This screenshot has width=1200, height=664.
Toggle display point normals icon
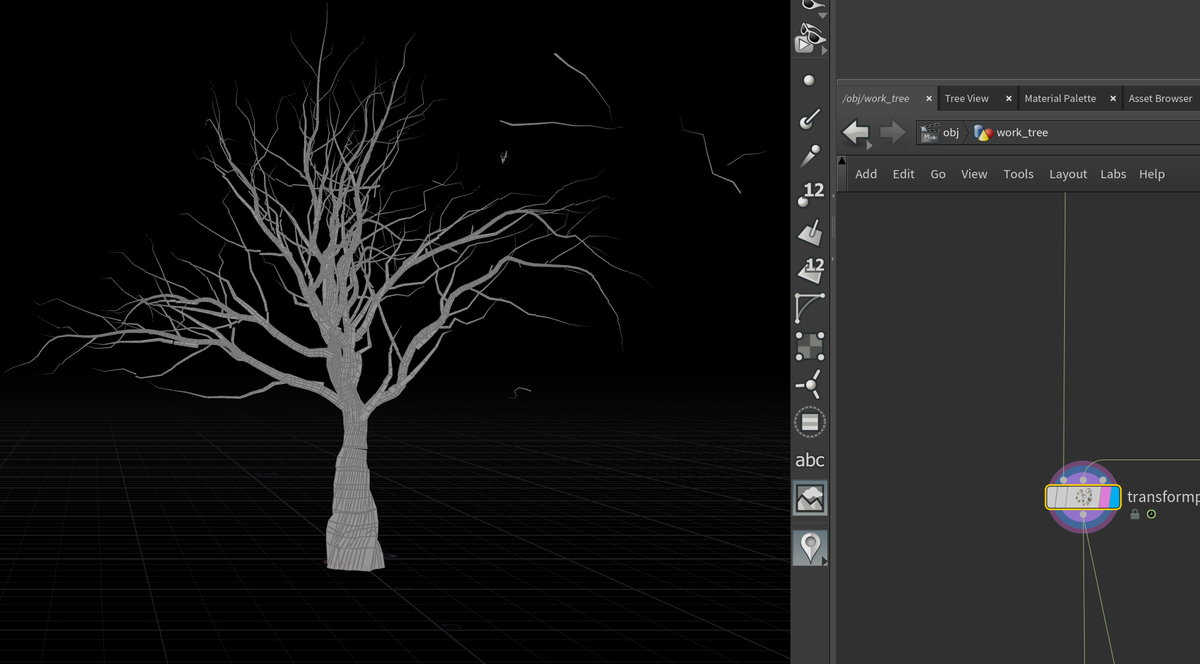click(x=810, y=119)
